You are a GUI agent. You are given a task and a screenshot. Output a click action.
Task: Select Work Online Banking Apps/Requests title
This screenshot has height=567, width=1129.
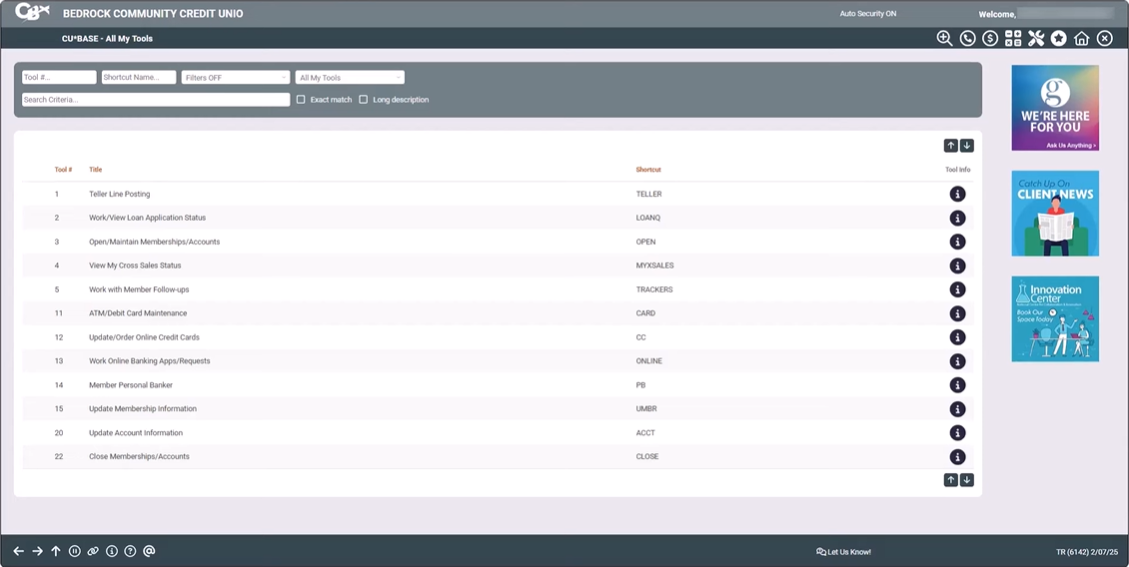point(150,361)
